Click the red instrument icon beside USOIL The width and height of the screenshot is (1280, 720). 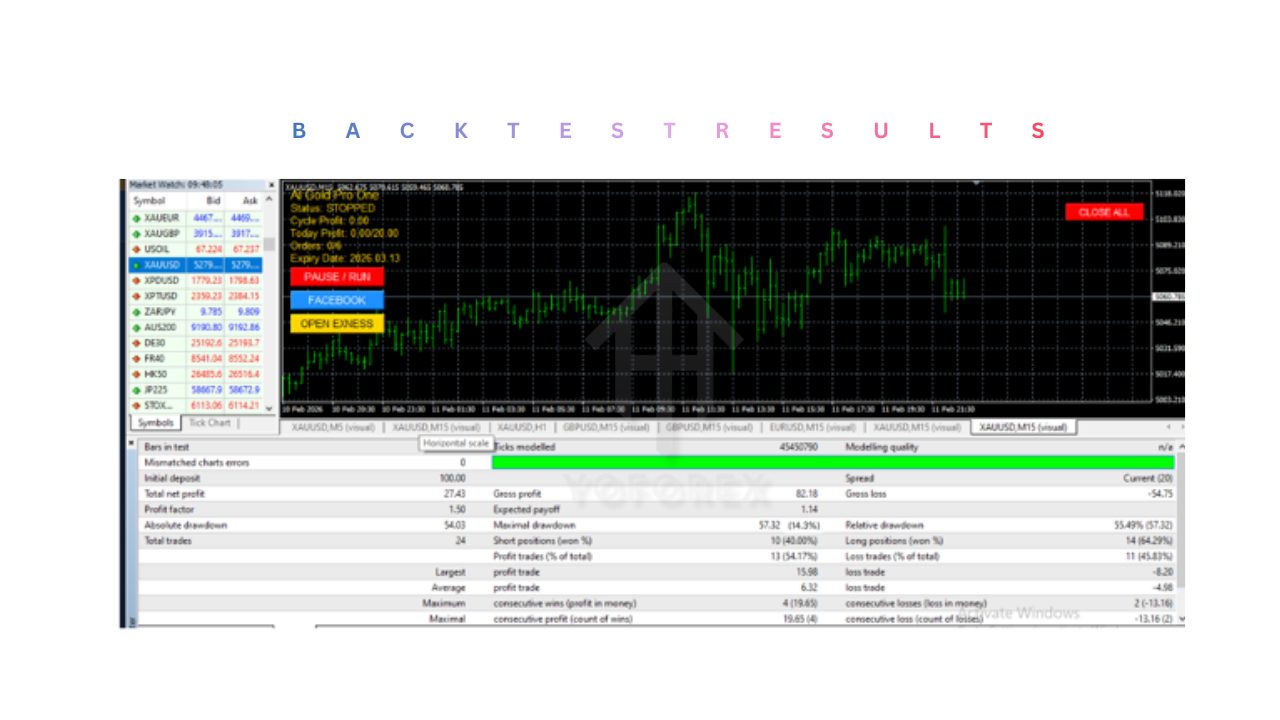pyautogui.click(x=137, y=249)
